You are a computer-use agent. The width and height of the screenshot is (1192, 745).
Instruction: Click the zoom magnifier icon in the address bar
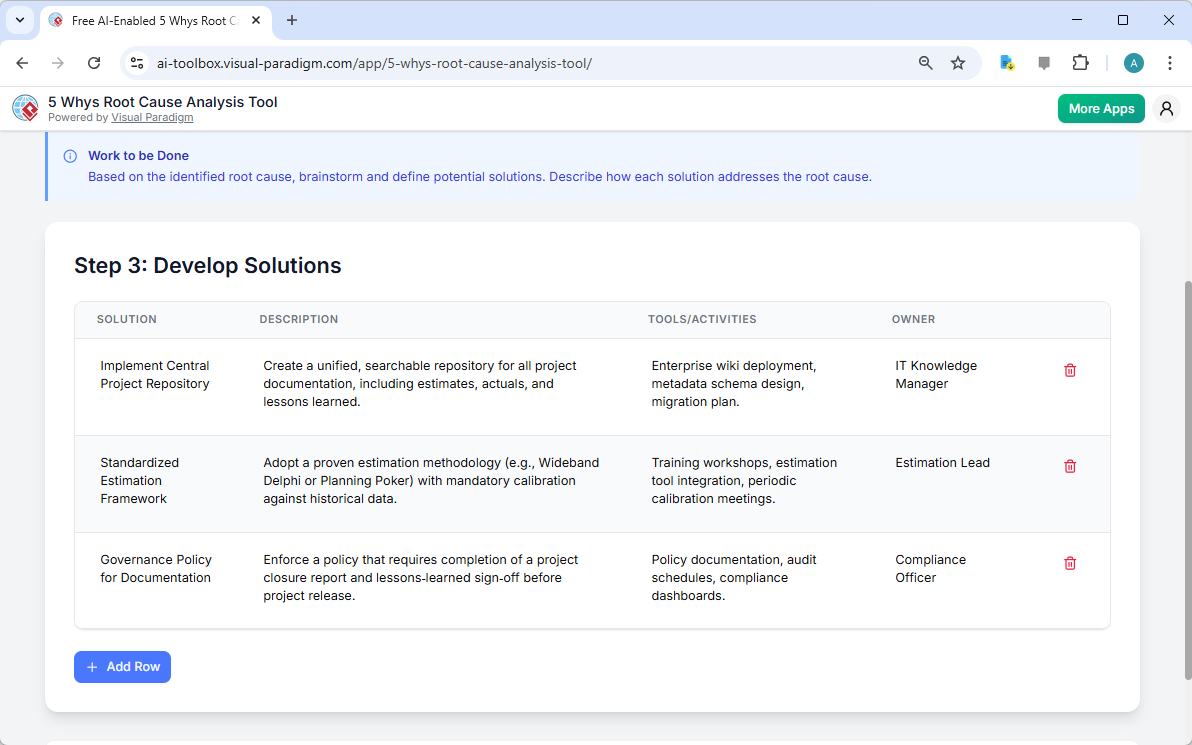click(x=925, y=62)
